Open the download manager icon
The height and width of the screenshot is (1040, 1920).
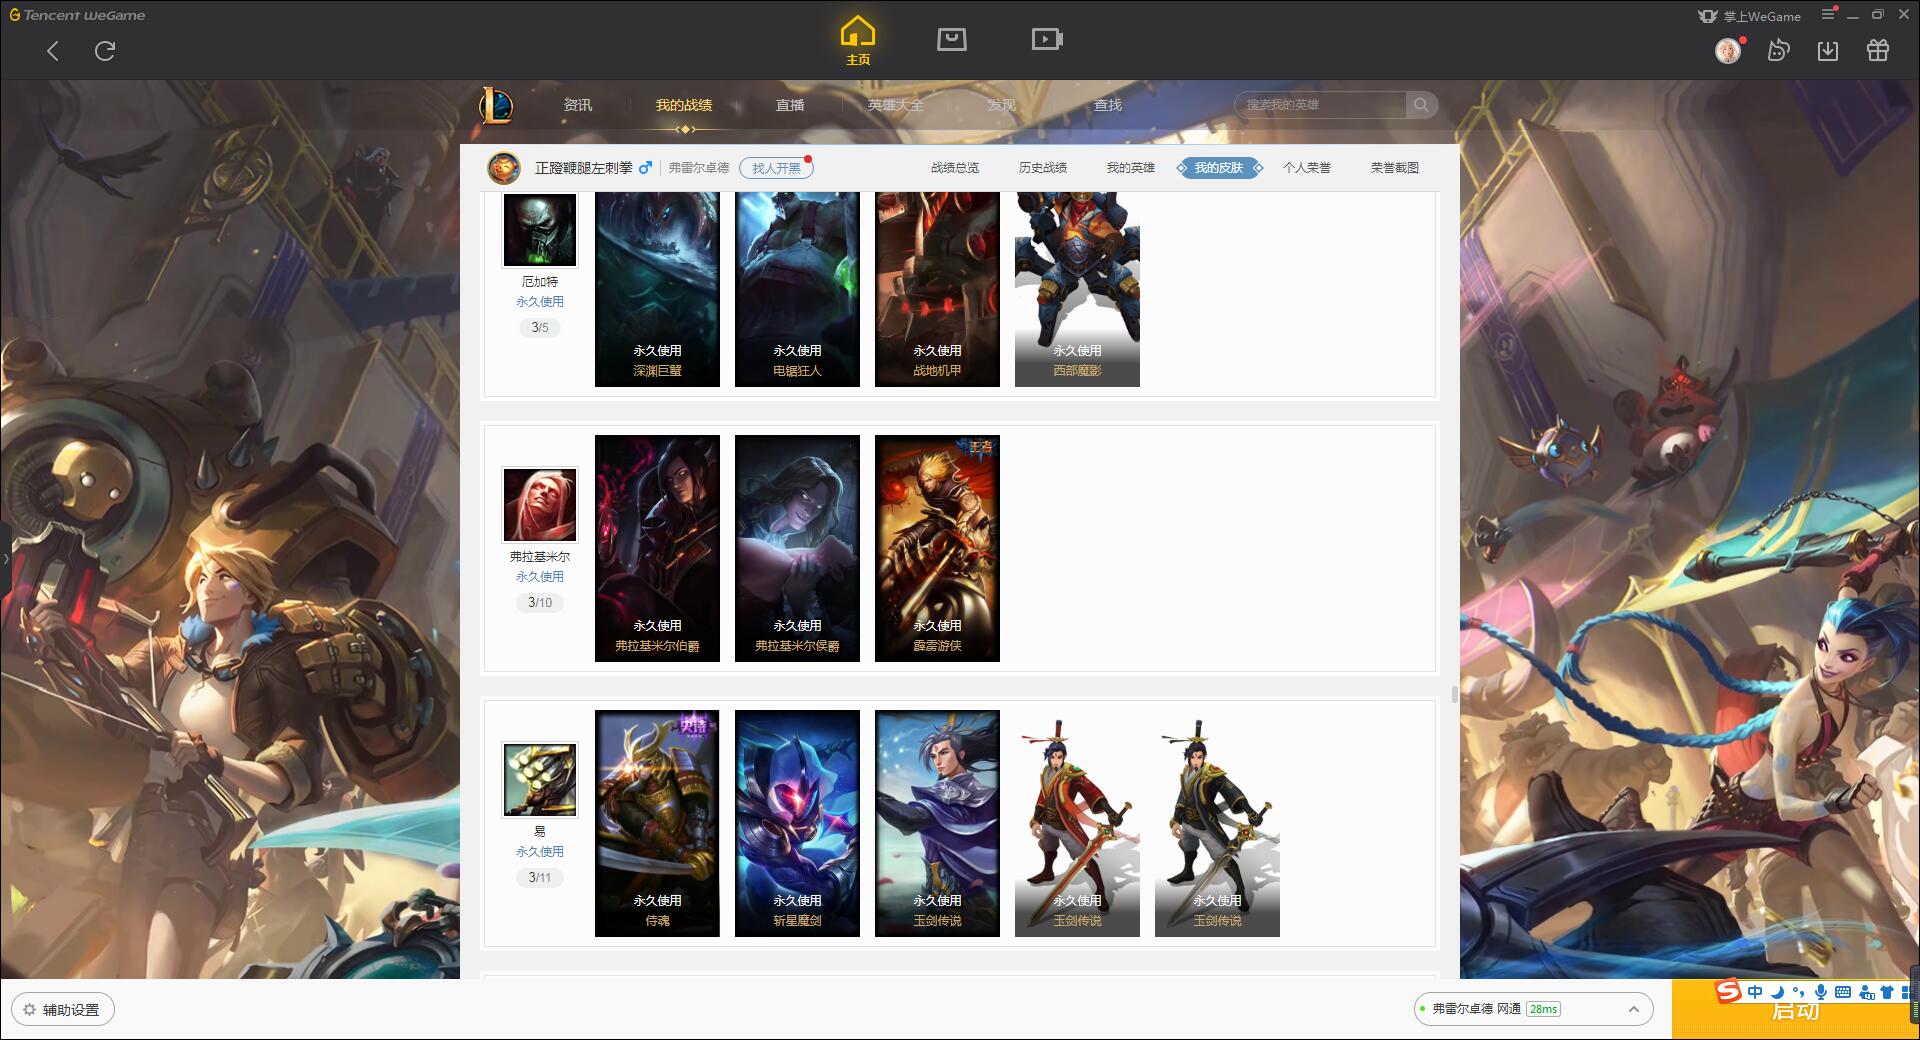tap(1828, 50)
